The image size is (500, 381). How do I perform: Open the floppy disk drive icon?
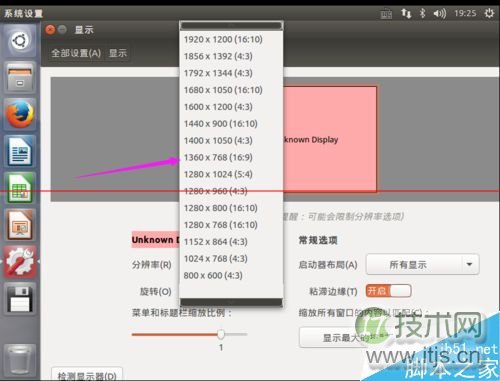click(20, 299)
